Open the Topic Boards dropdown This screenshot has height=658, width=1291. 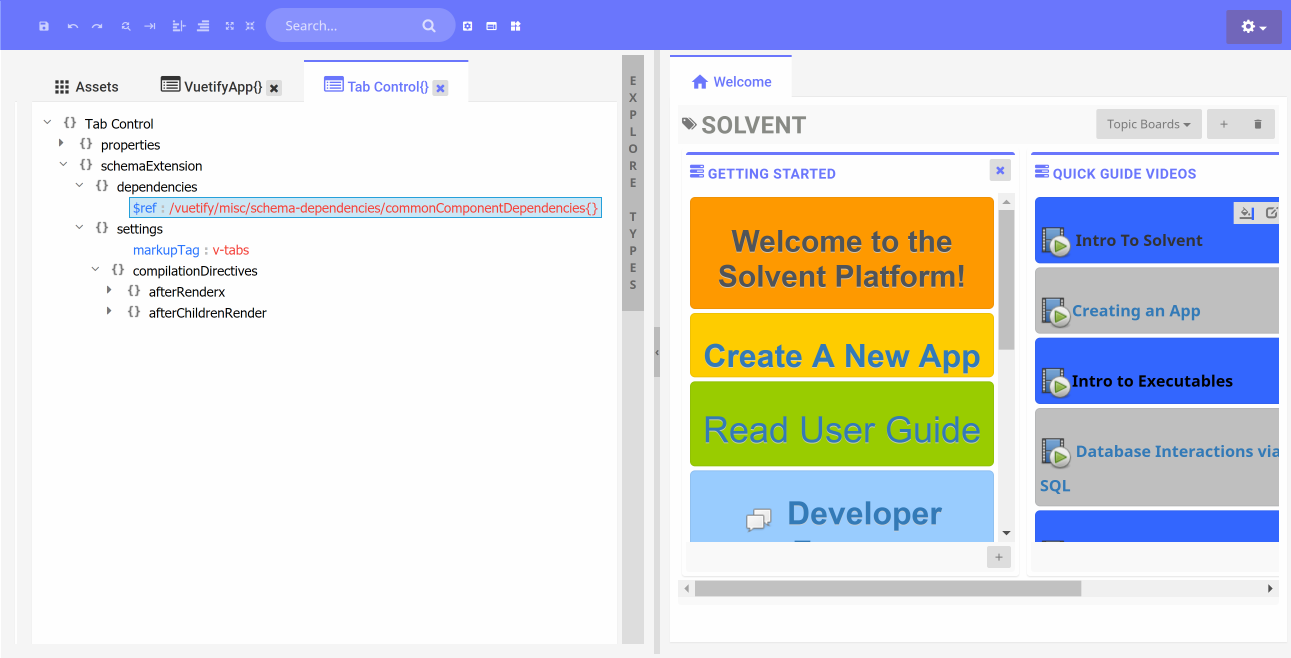[1148, 124]
